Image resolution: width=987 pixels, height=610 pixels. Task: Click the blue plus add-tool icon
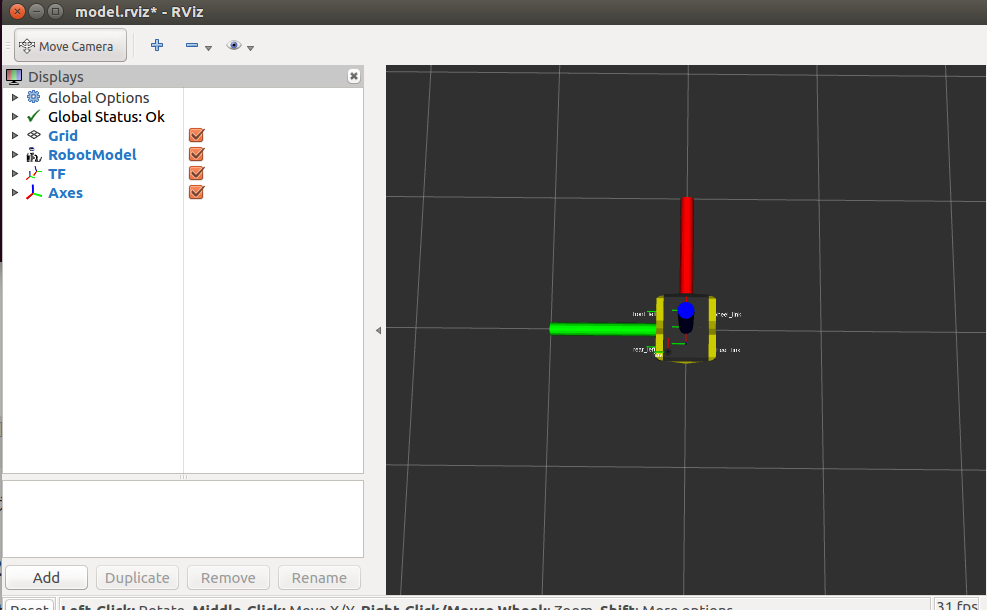pyautogui.click(x=157, y=45)
